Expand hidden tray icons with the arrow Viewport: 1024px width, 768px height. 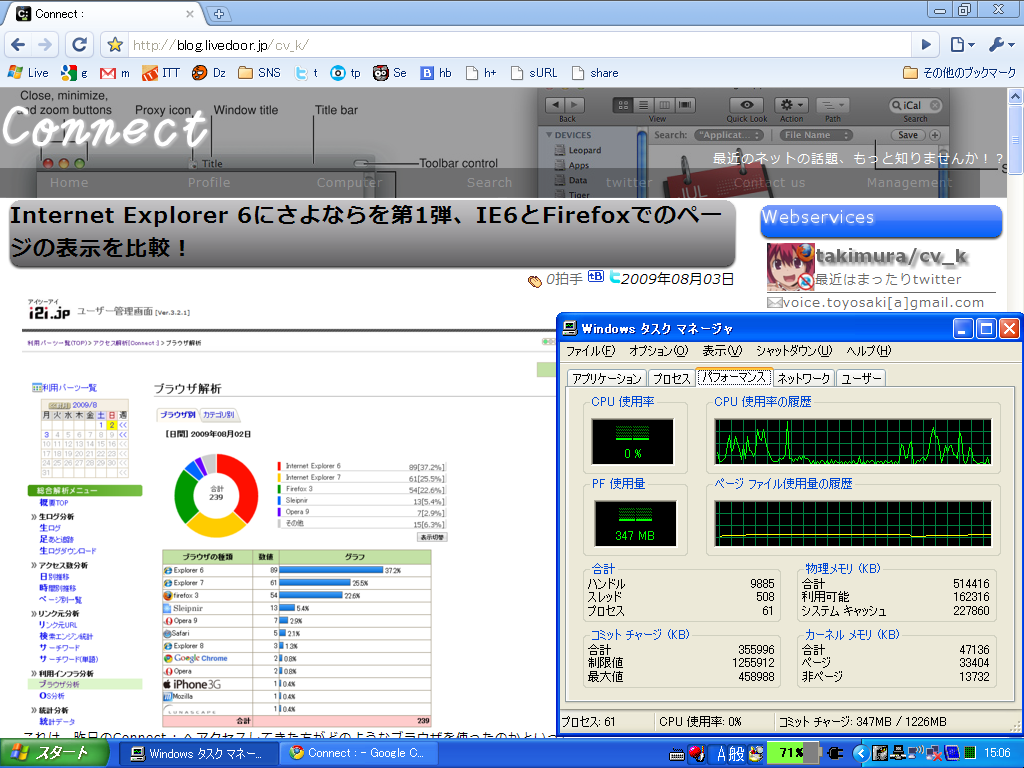click(861, 754)
